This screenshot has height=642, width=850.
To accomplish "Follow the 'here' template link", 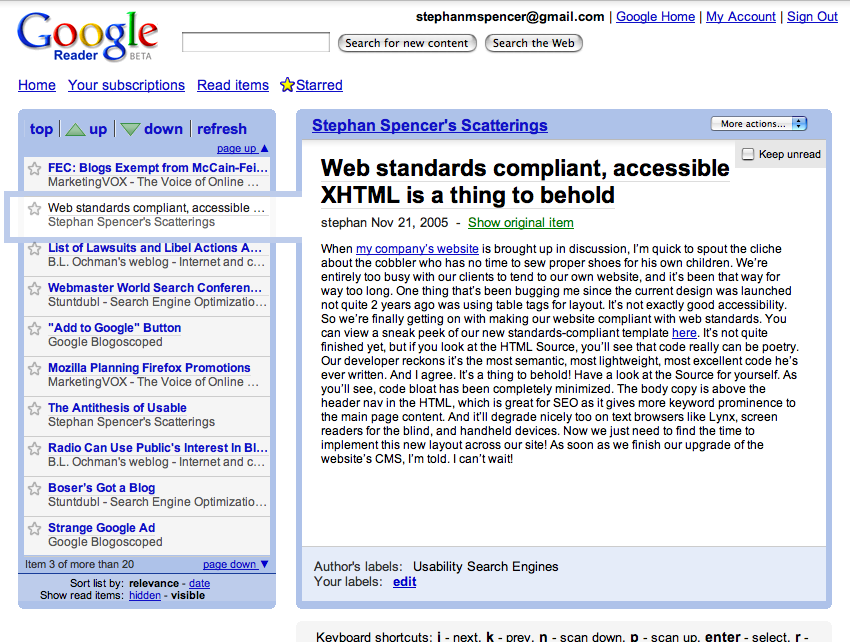I will tap(684, 333).
